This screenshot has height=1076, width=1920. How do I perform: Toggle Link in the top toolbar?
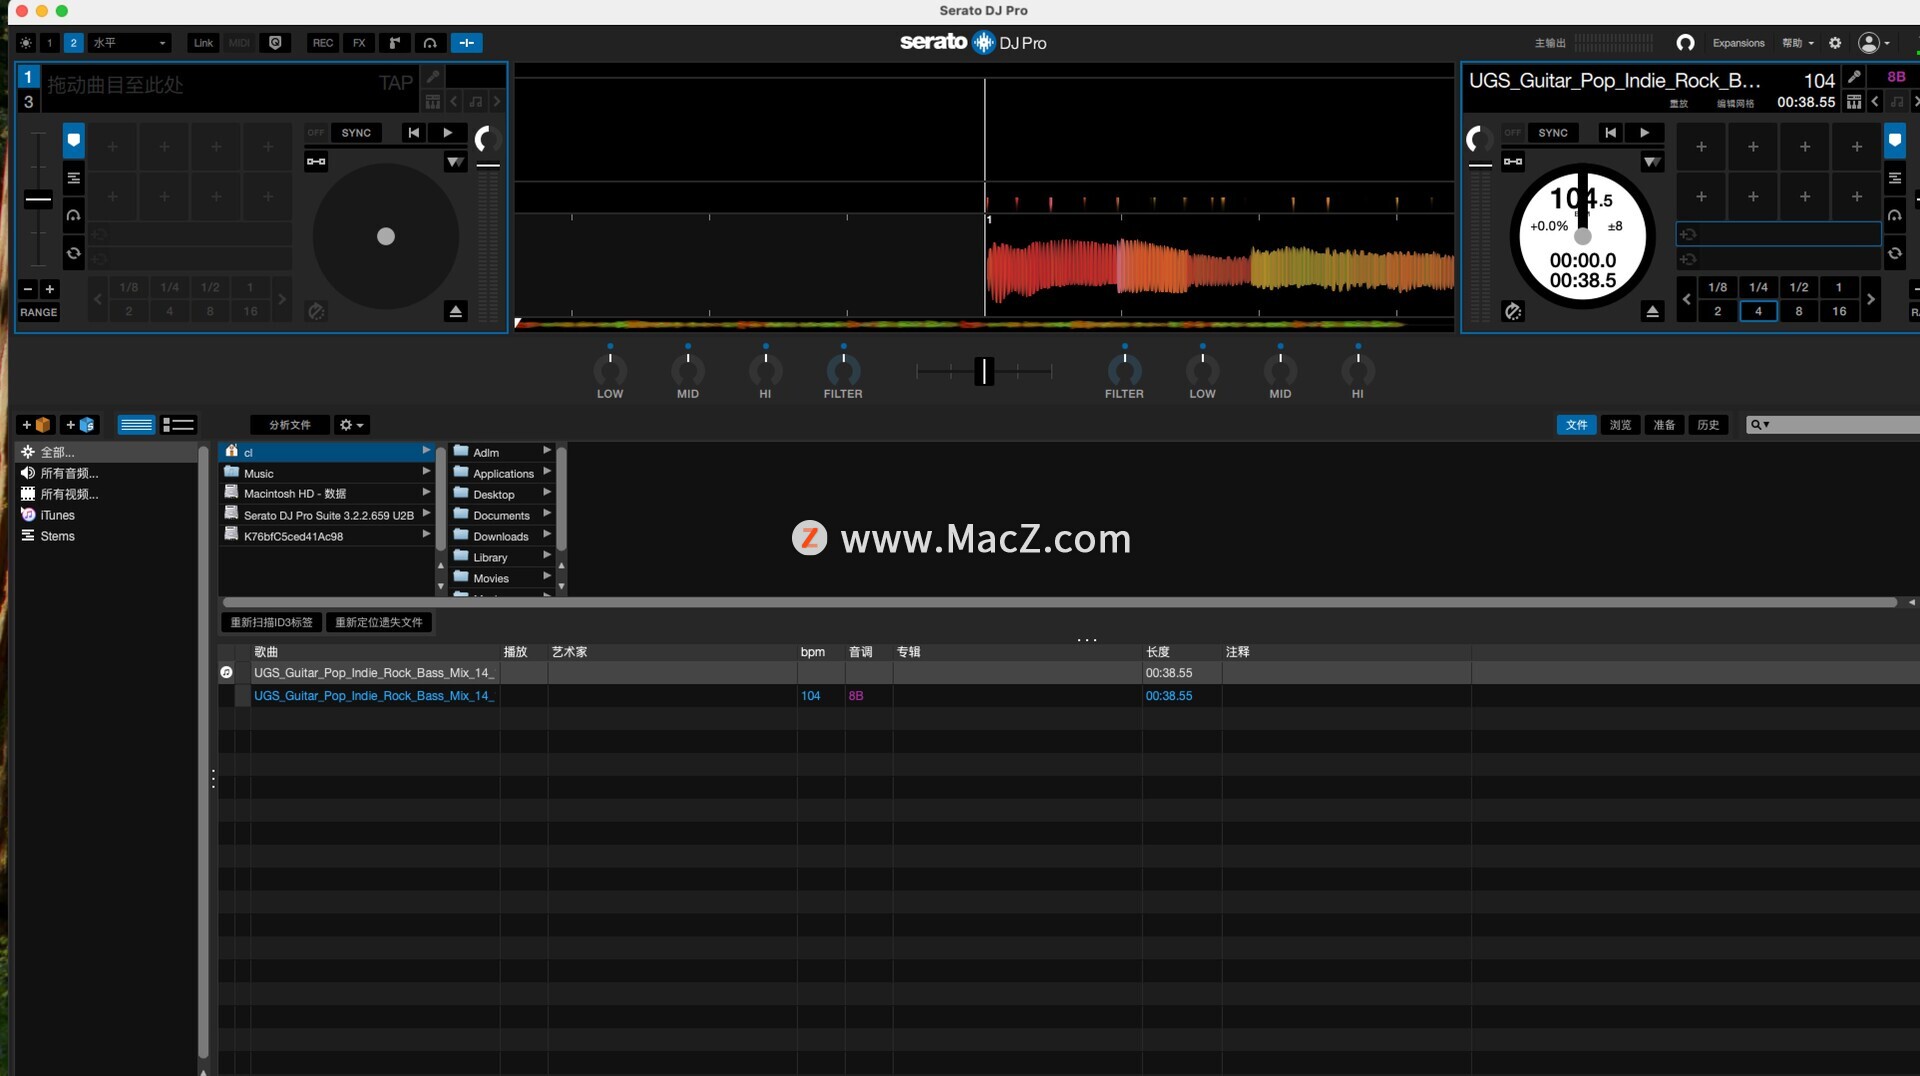[203, 43]
